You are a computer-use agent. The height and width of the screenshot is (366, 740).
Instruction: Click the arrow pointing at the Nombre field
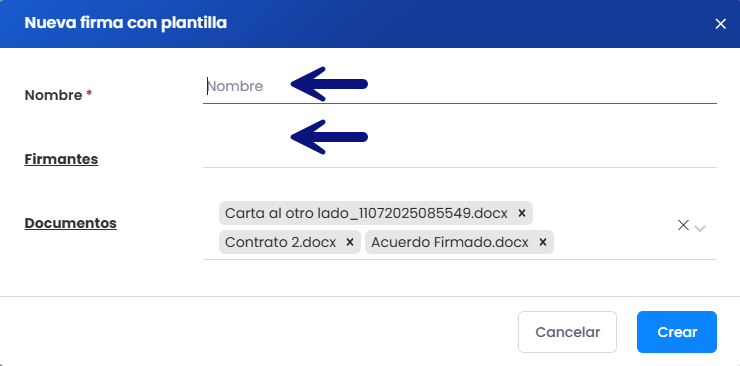click(x=329, y=84)
